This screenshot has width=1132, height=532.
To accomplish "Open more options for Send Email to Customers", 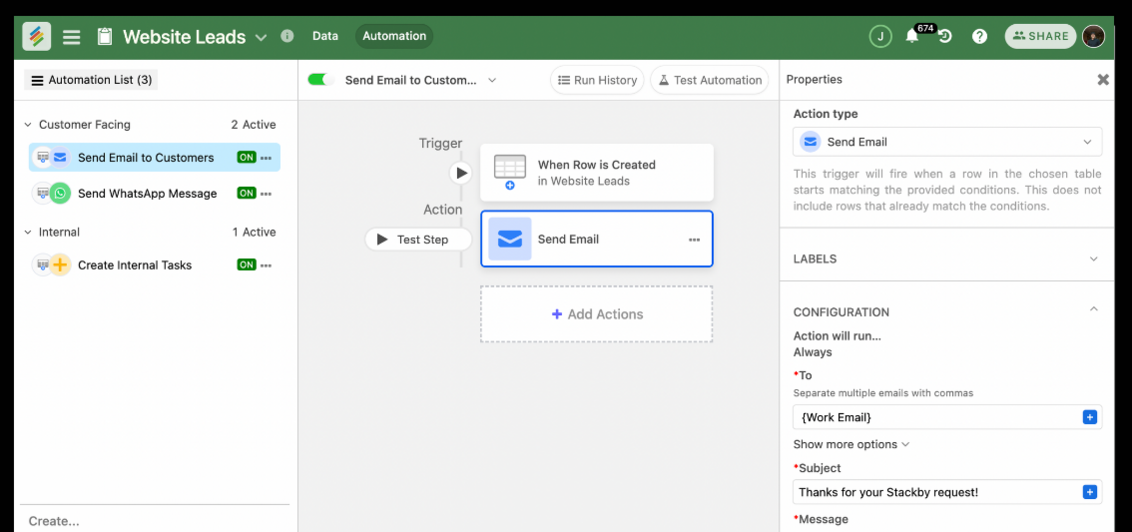I will pyautogui.click(x=266, y=157).
